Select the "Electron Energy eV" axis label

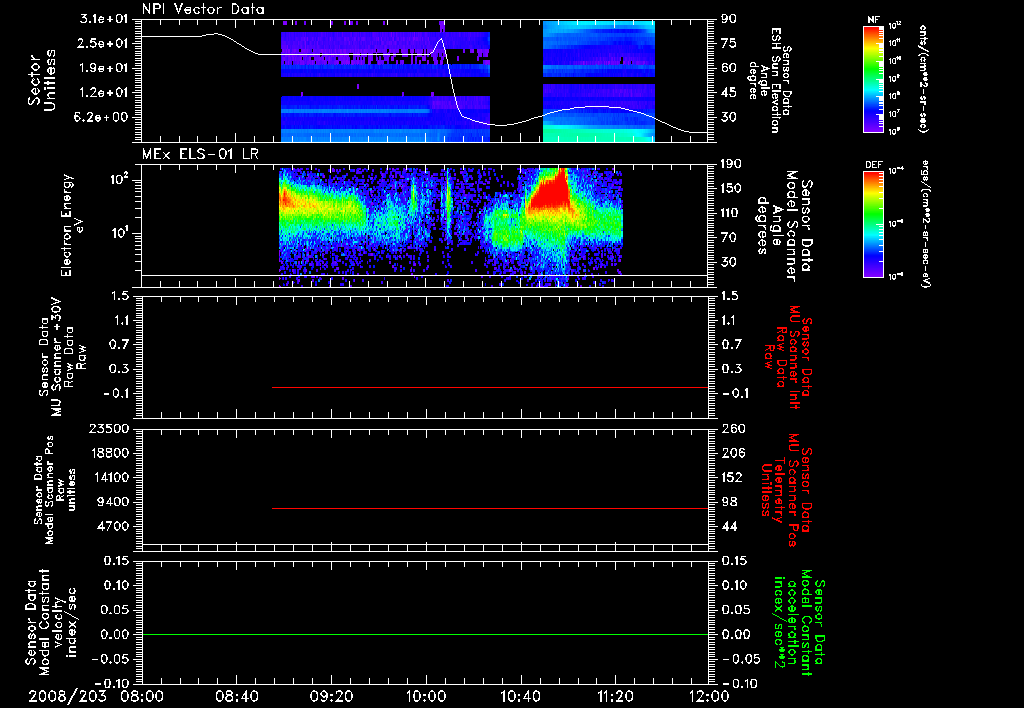(x=73, y=225)
